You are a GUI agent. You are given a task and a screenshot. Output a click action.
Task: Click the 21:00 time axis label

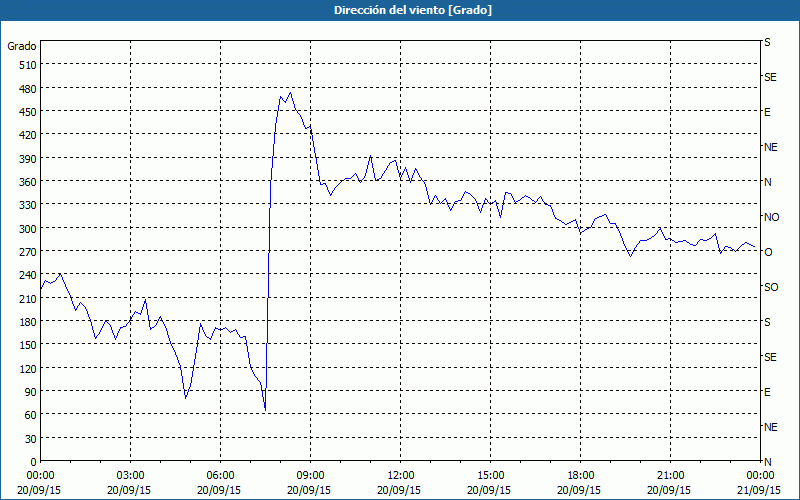click(x=670, y=476)
